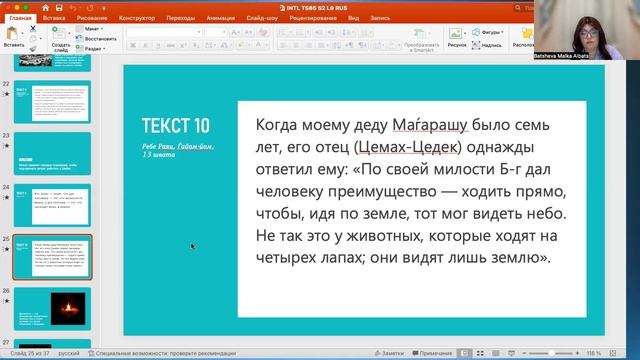Click the Format Painter brush icon
The image size is (640, 360).
coord(33,49)
